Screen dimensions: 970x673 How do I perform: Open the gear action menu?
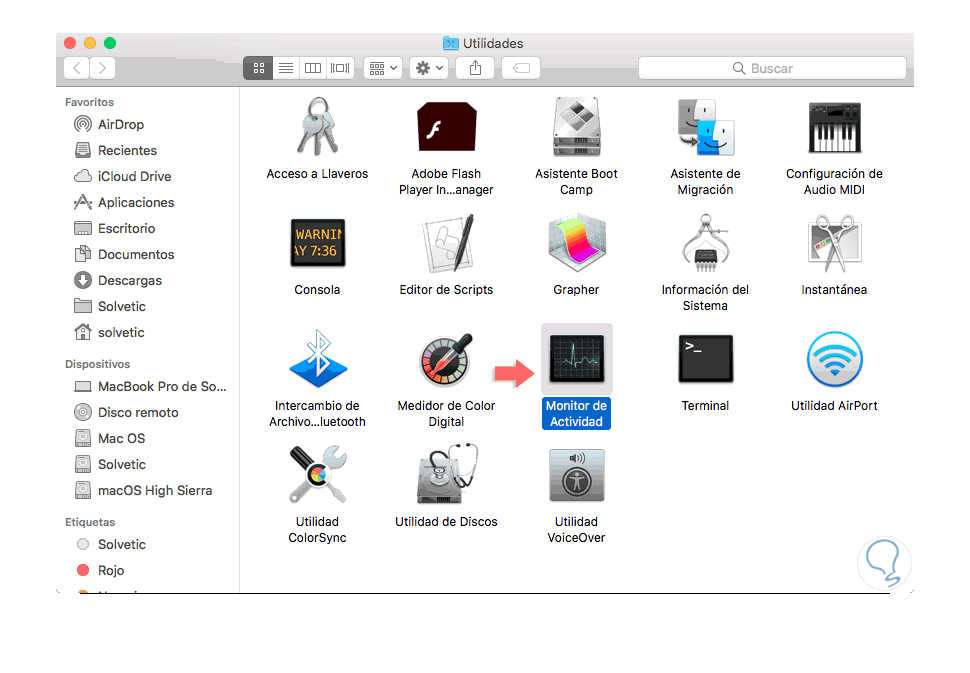tap(429, 68)
